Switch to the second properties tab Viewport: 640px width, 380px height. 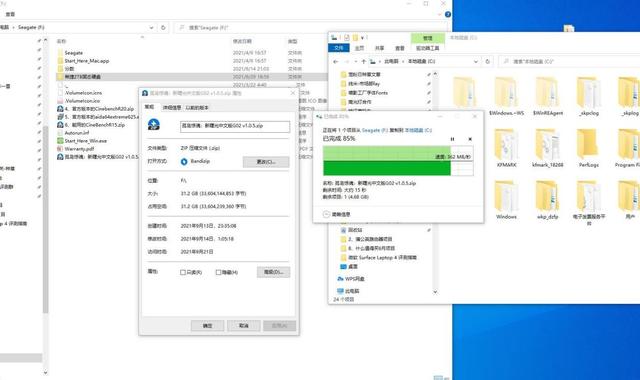click(x=172, y=107)
